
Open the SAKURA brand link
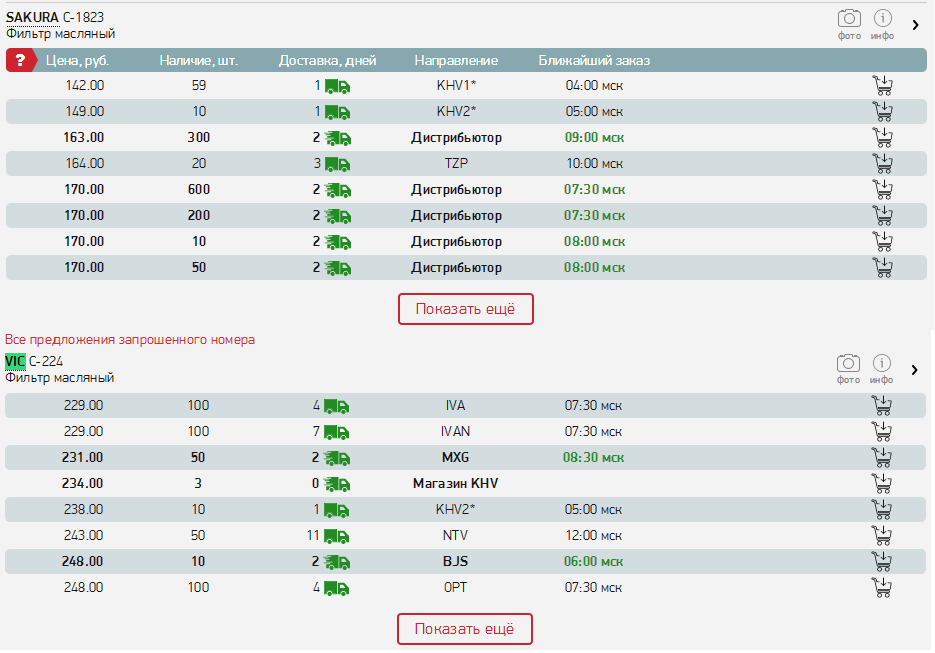(x=32, y=17)
